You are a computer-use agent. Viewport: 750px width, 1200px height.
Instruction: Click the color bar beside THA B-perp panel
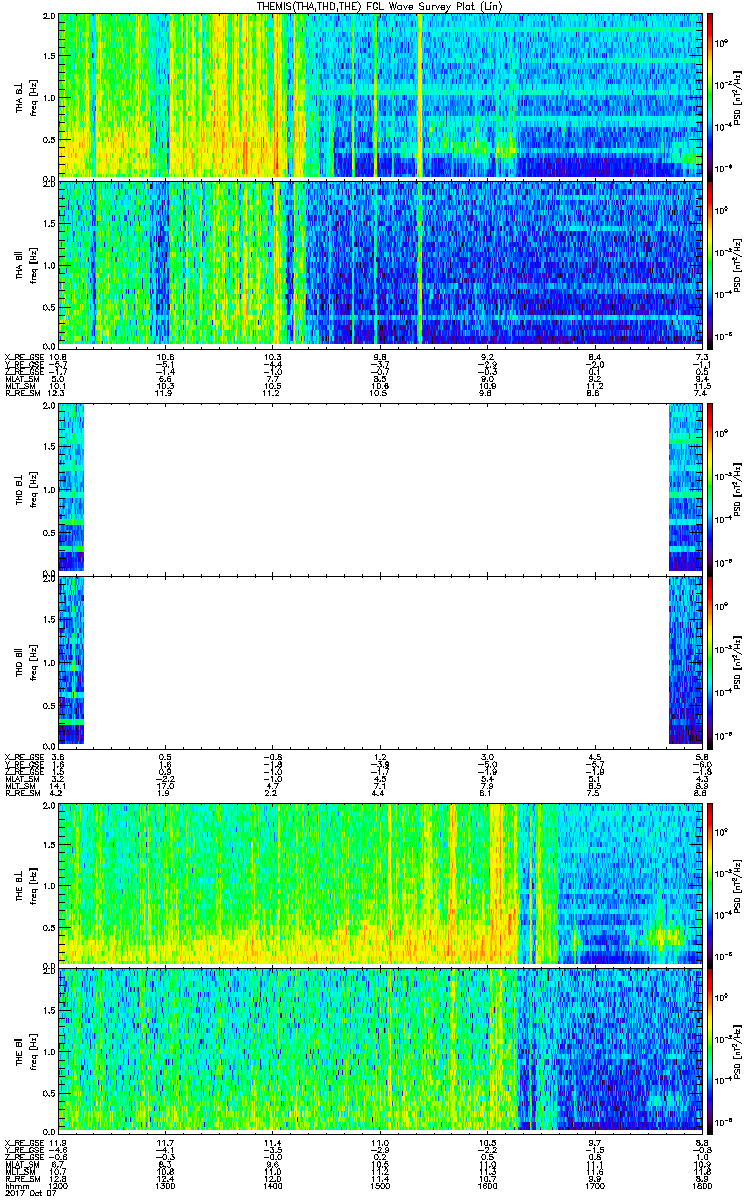(711, 95)
